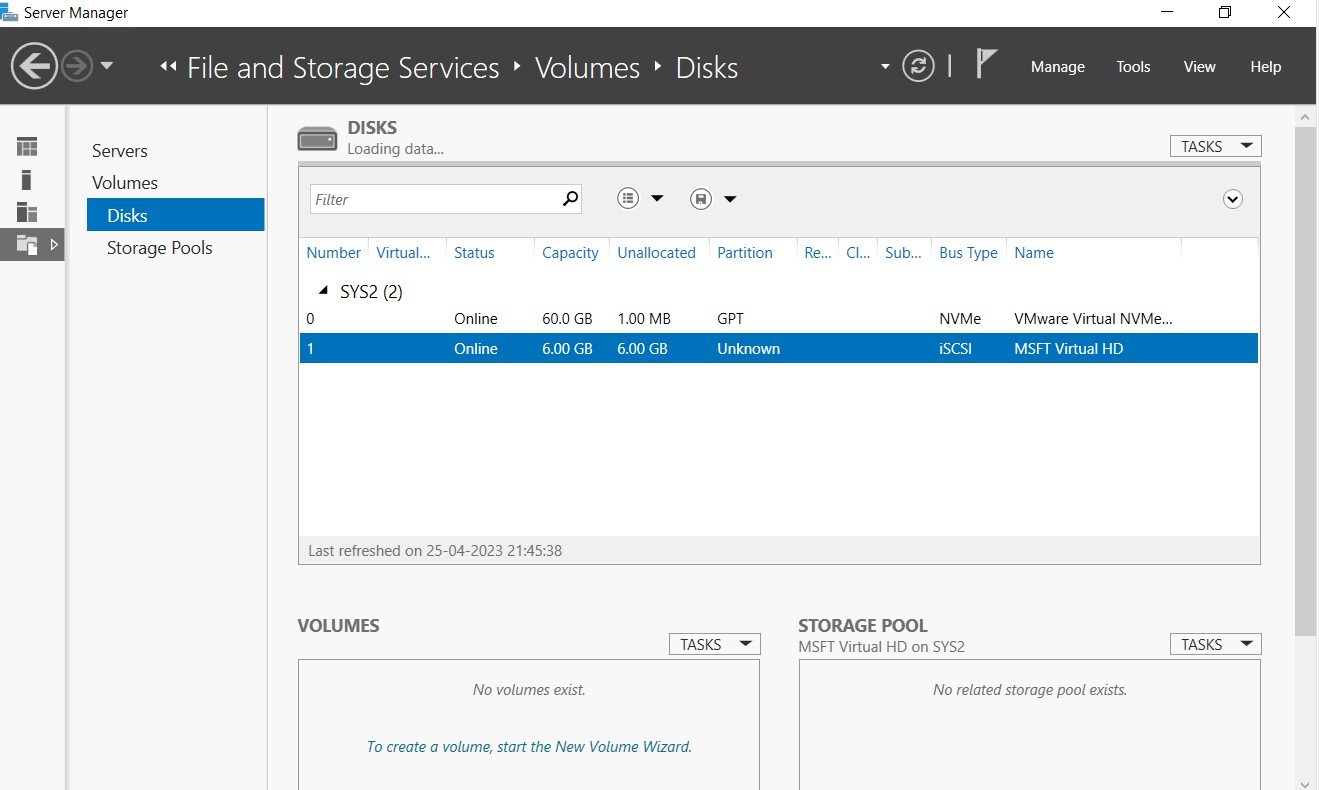
Task: Click the forward navigation arrow
Action: tap(77, 67)
